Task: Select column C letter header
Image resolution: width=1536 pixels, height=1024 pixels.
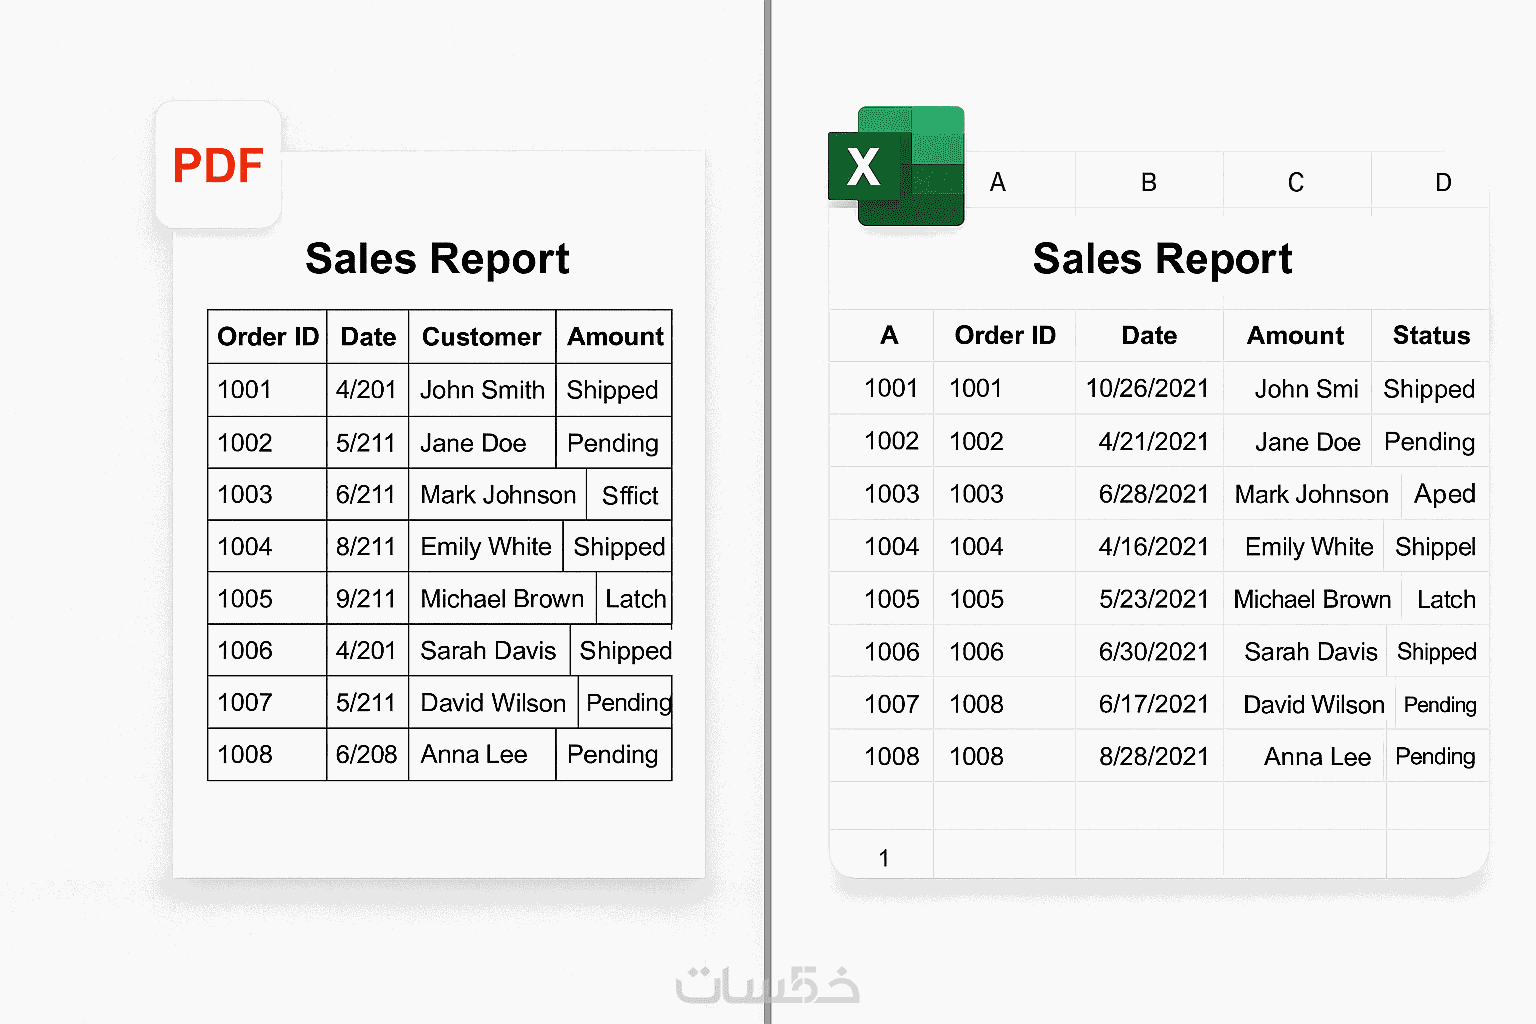Action: click(1296, 182)
